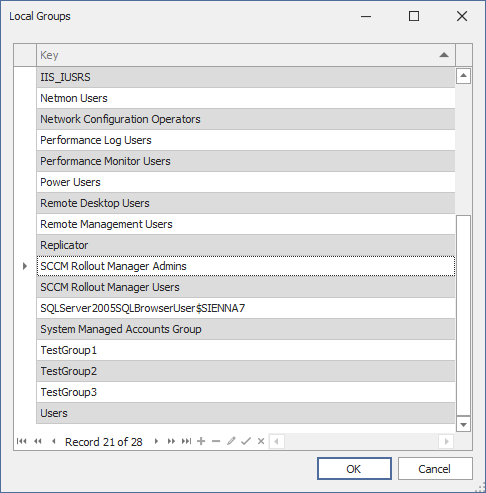Go to first record in navigator

21,441
